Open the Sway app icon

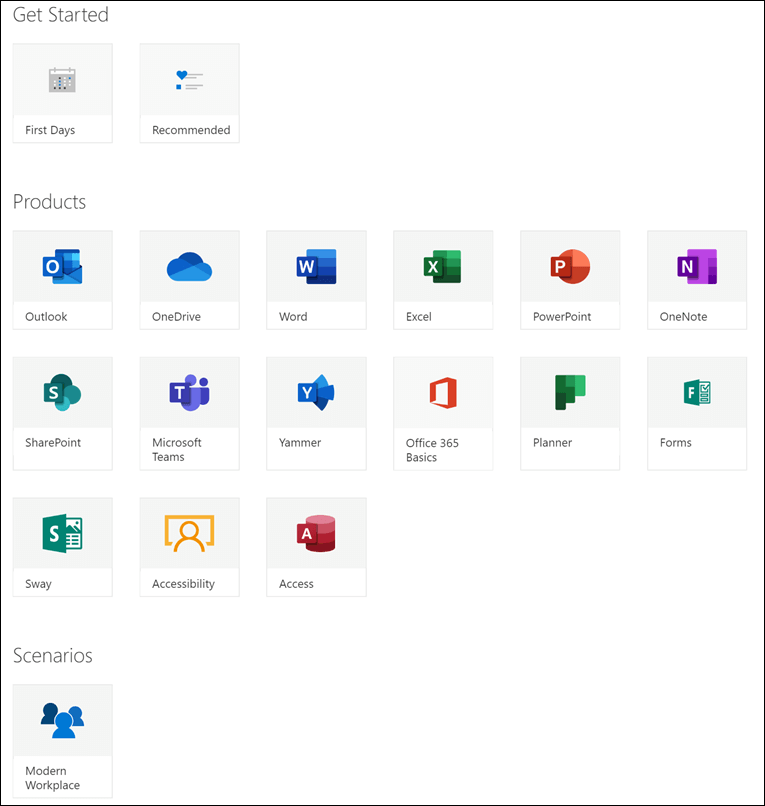(62, 534)
